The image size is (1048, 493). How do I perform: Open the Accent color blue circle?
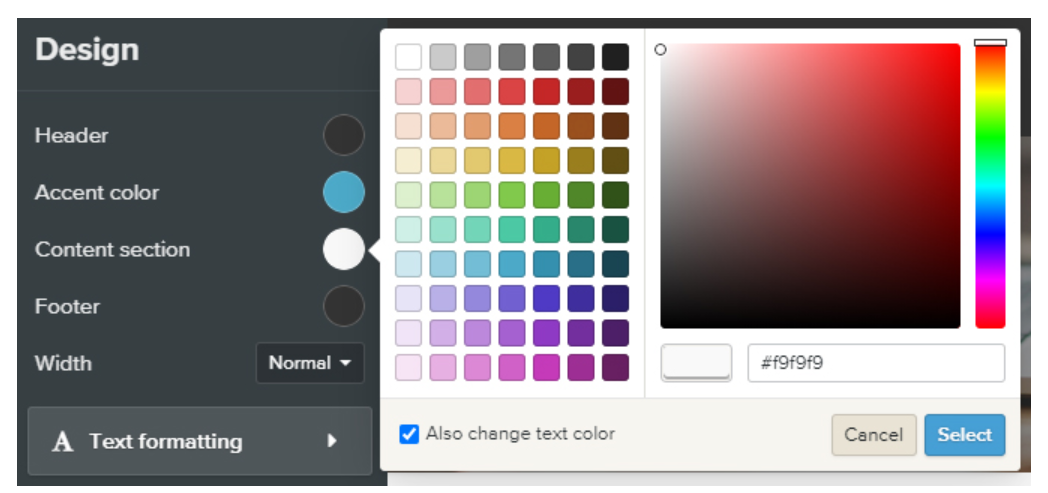(344, 192)
